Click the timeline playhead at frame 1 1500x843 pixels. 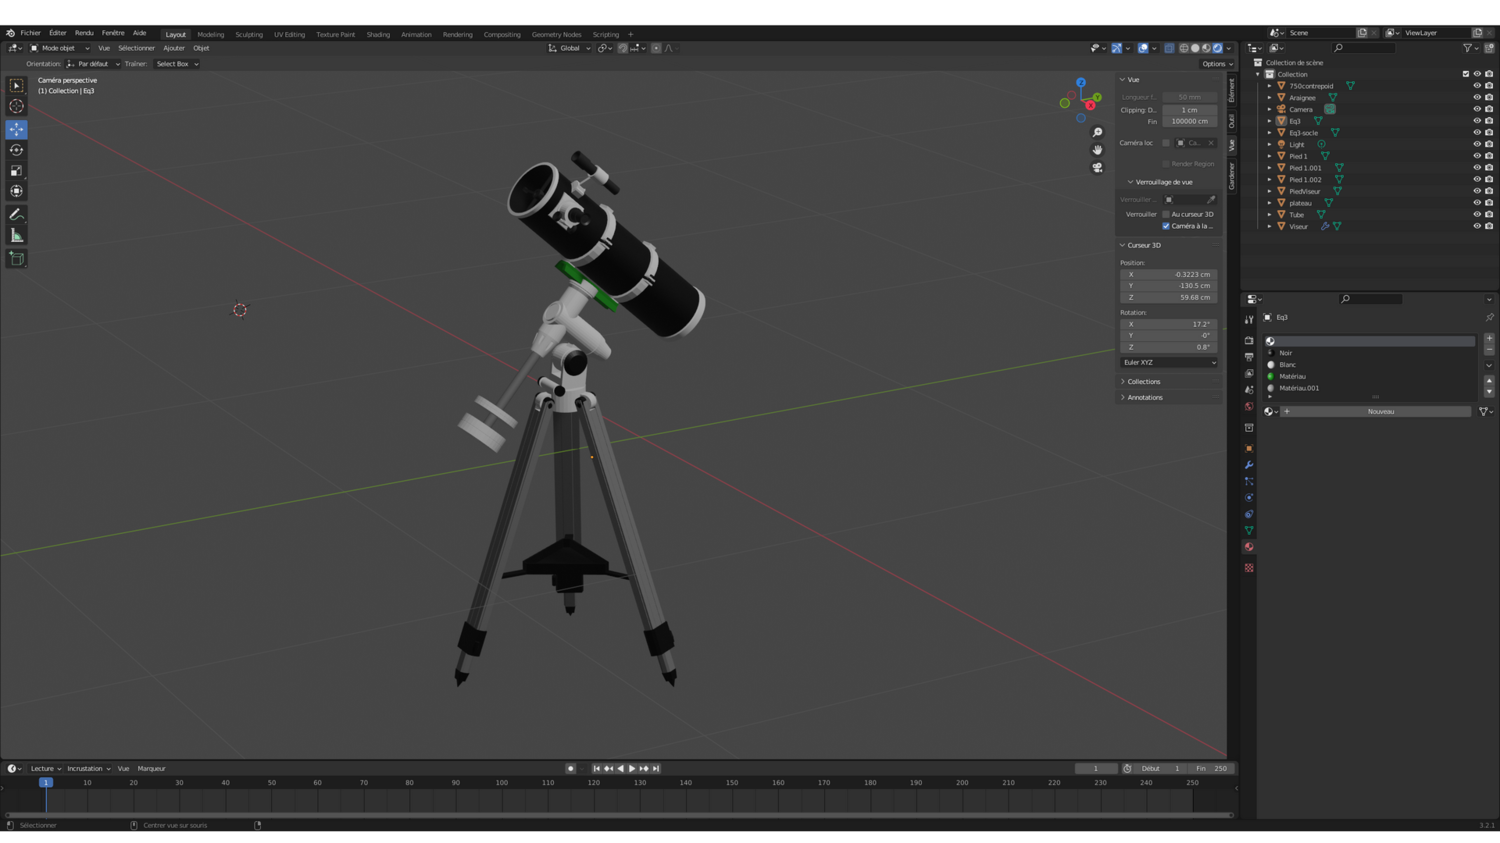click(x=45, y=783)
